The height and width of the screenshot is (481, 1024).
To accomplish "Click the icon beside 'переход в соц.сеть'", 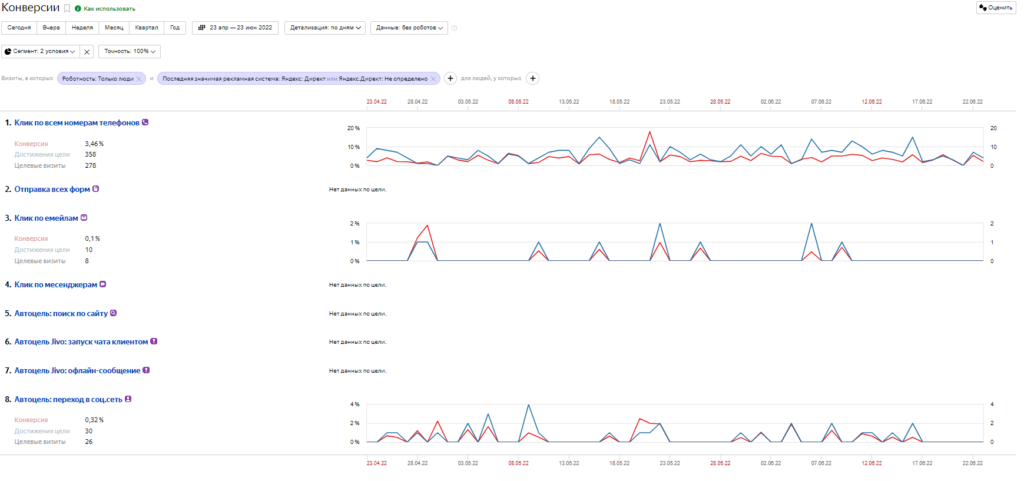I will (128, 399).
